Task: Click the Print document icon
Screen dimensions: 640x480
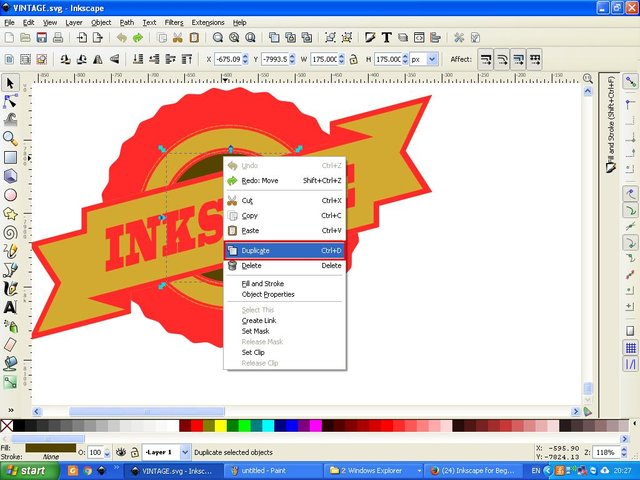Action: [58, 38]
